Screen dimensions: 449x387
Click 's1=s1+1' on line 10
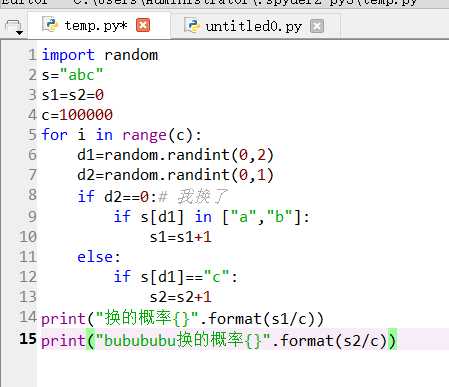click(x=181, y=237)
